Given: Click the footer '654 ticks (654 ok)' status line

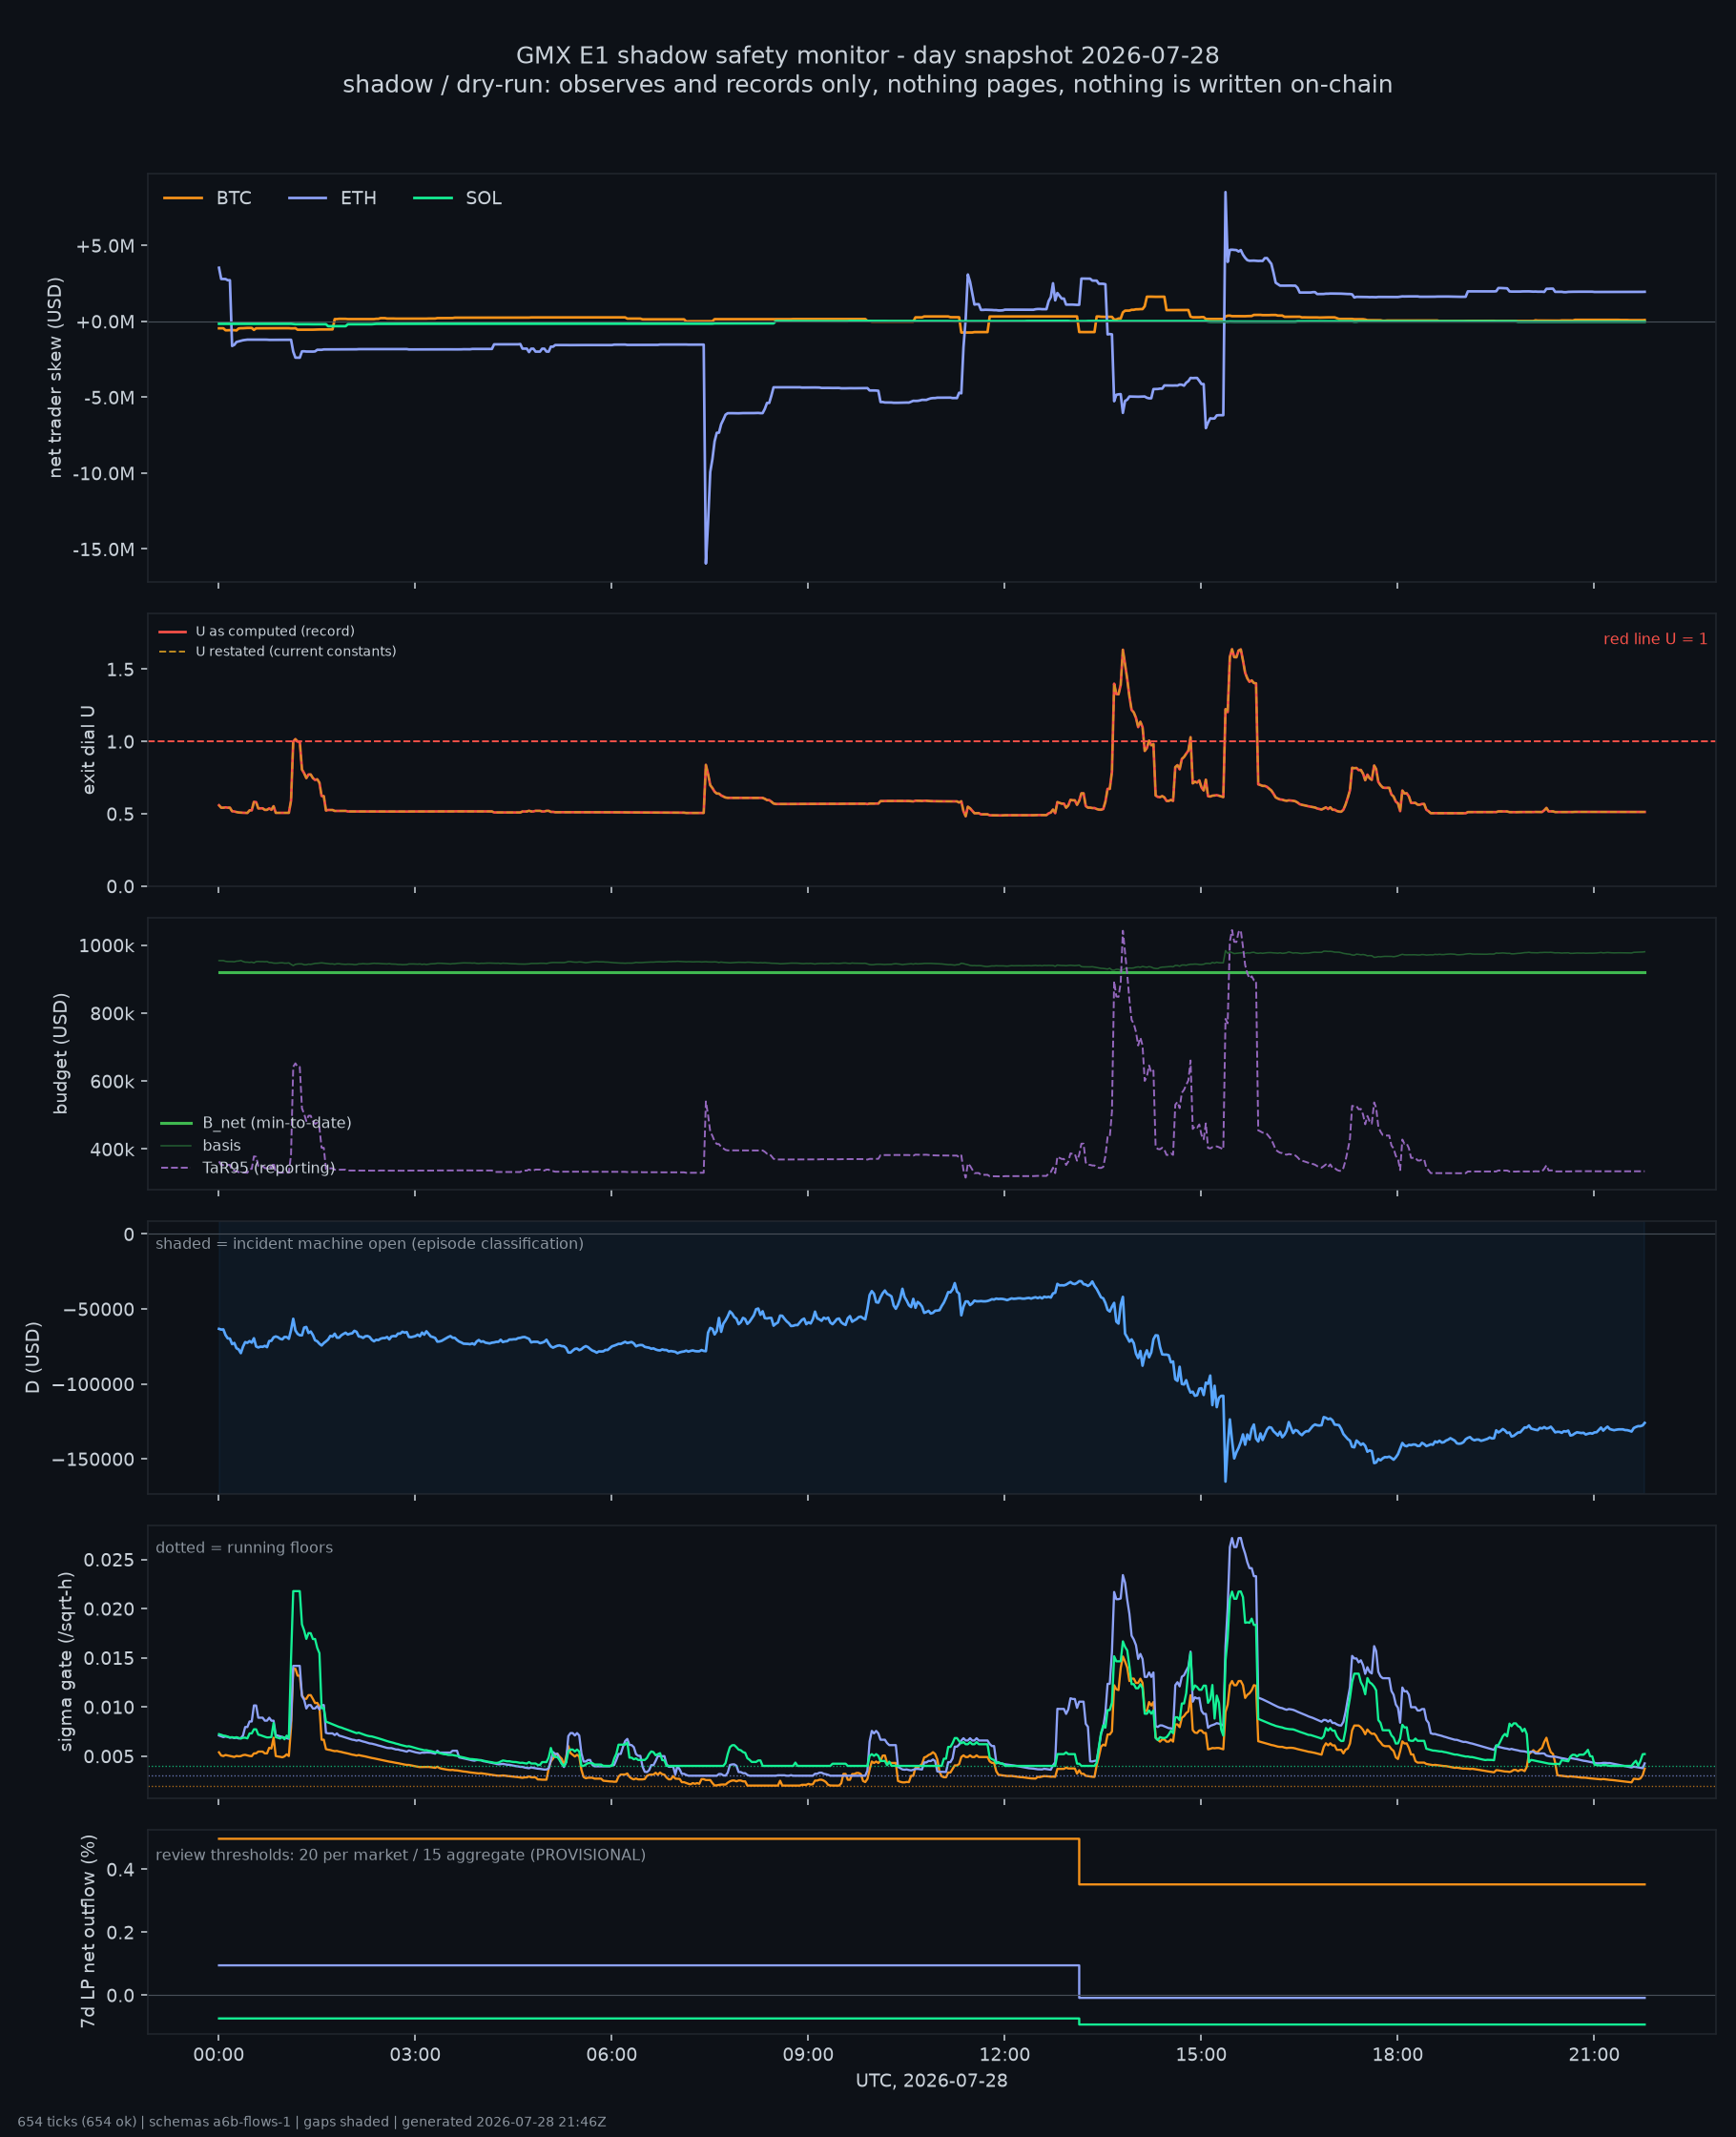Looking at the screenshot, I should pos(311,2122).
